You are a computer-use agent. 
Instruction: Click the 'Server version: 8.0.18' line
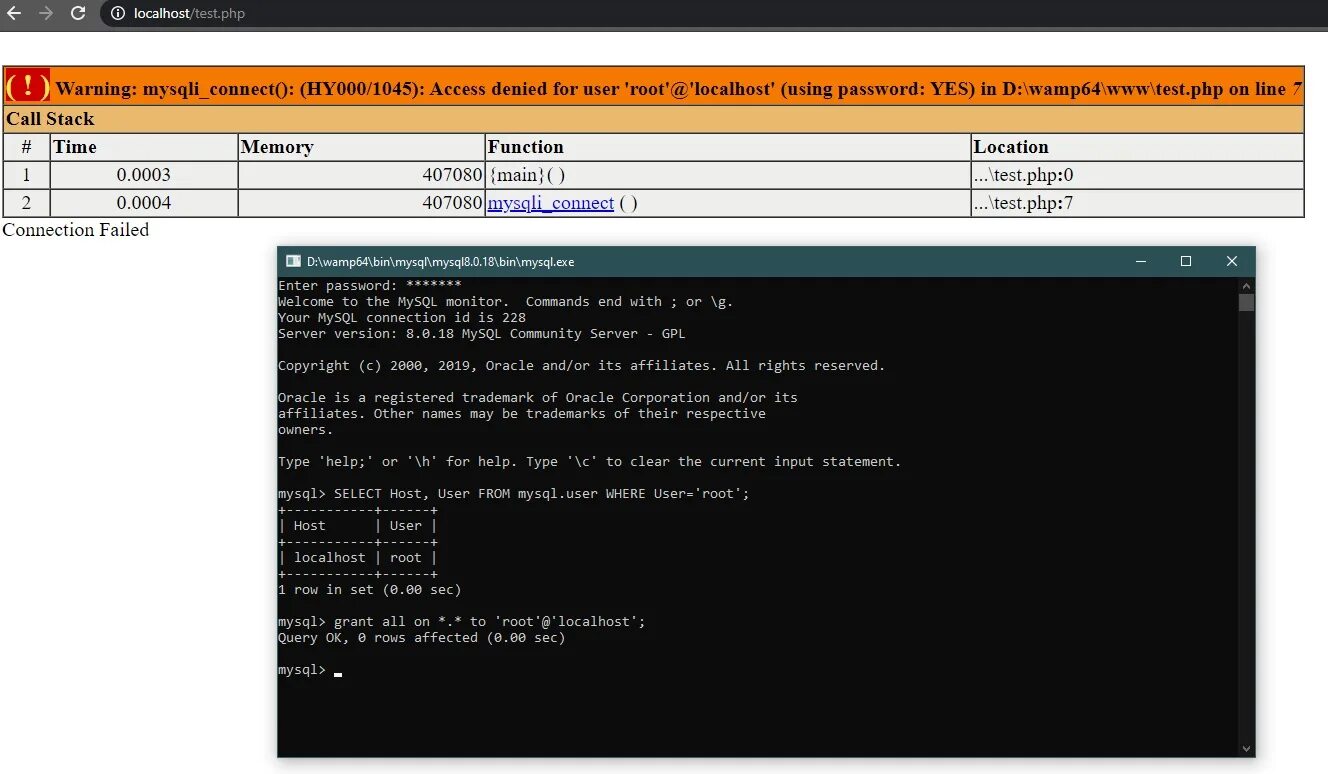tap(481, 334)
